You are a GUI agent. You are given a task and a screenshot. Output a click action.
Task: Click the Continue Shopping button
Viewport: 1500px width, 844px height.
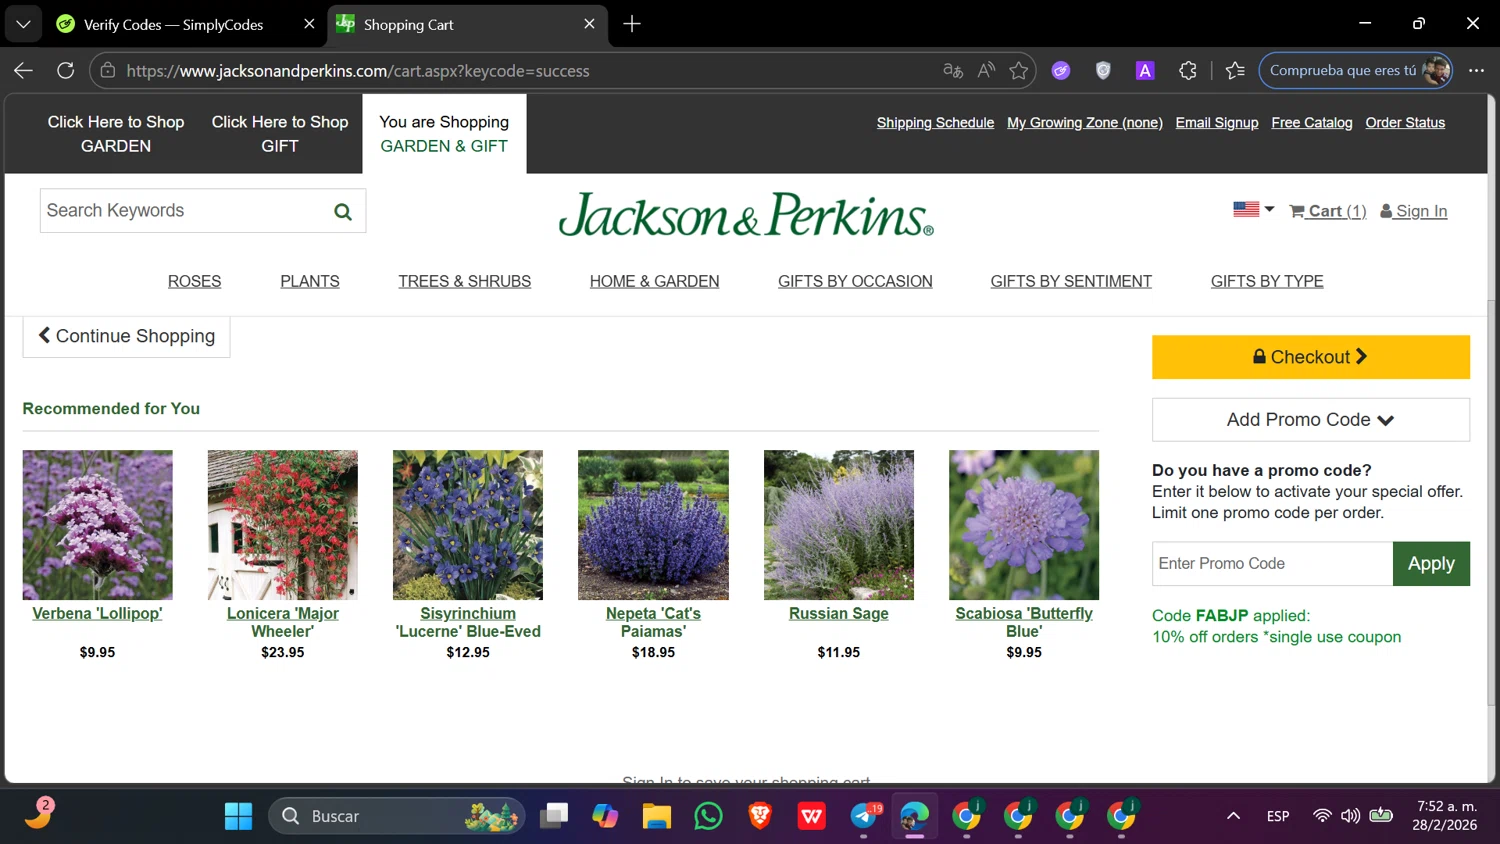coord(126,336)
